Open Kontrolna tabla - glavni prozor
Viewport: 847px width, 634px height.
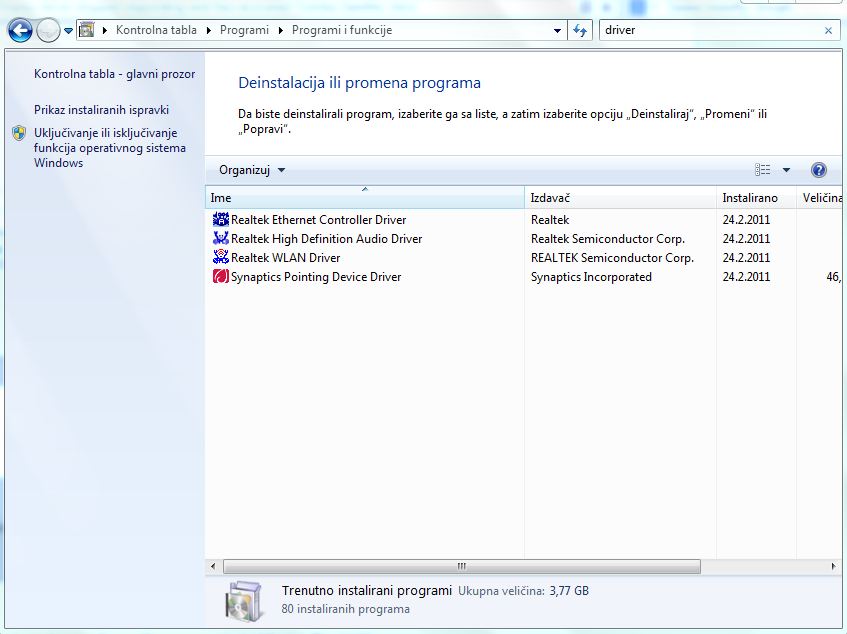click(x=115, y=74)
